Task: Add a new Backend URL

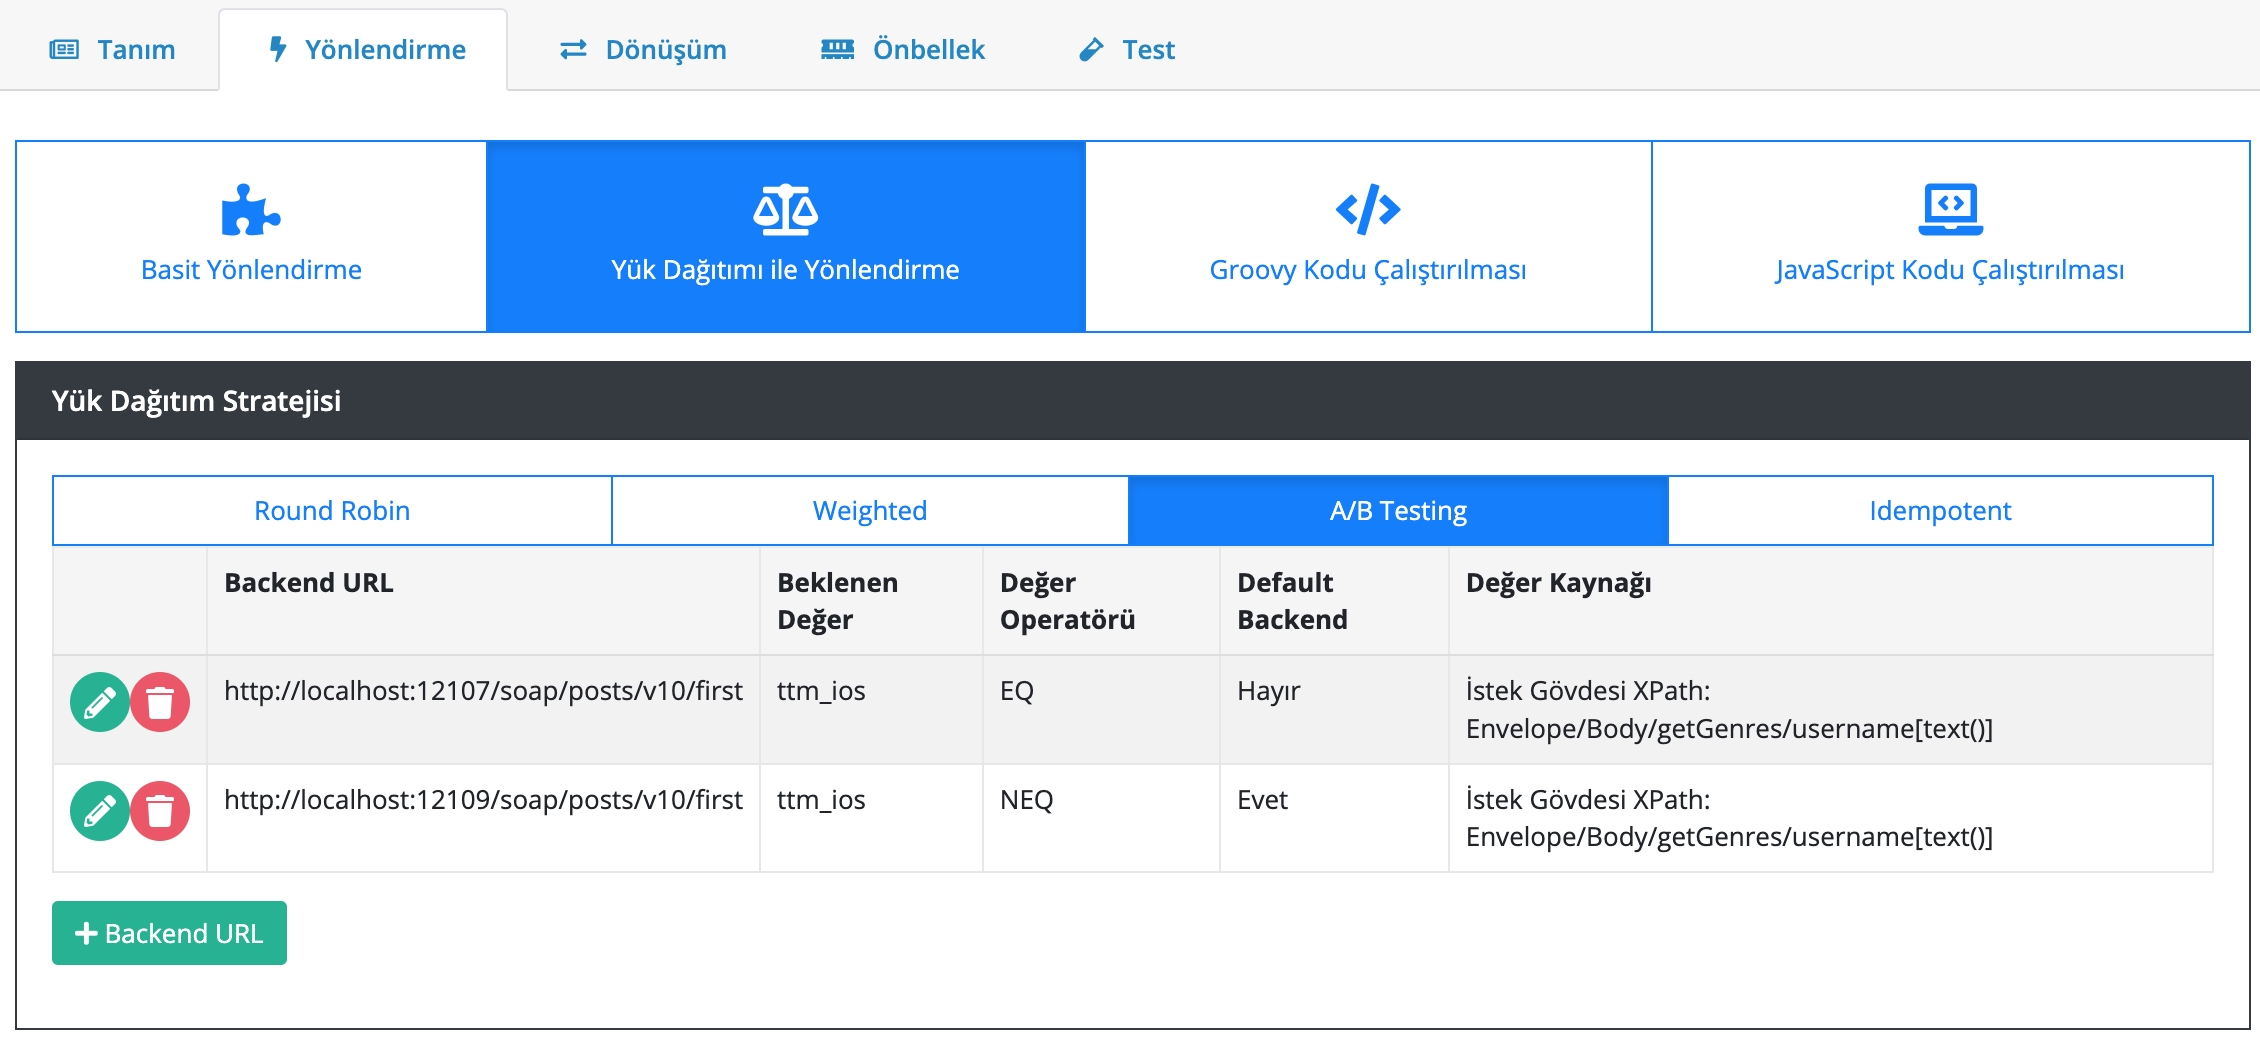Action: point(169,933)
